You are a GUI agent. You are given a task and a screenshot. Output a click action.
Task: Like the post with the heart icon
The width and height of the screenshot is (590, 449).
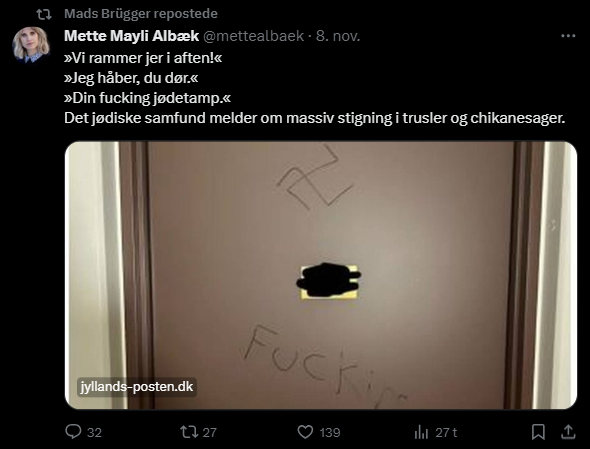click(x=305, y=432)
